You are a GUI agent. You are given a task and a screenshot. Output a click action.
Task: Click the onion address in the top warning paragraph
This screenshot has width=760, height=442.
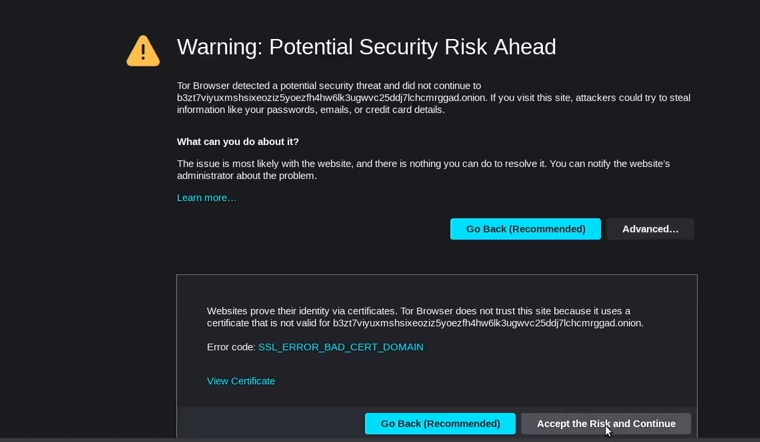[331, 98]
